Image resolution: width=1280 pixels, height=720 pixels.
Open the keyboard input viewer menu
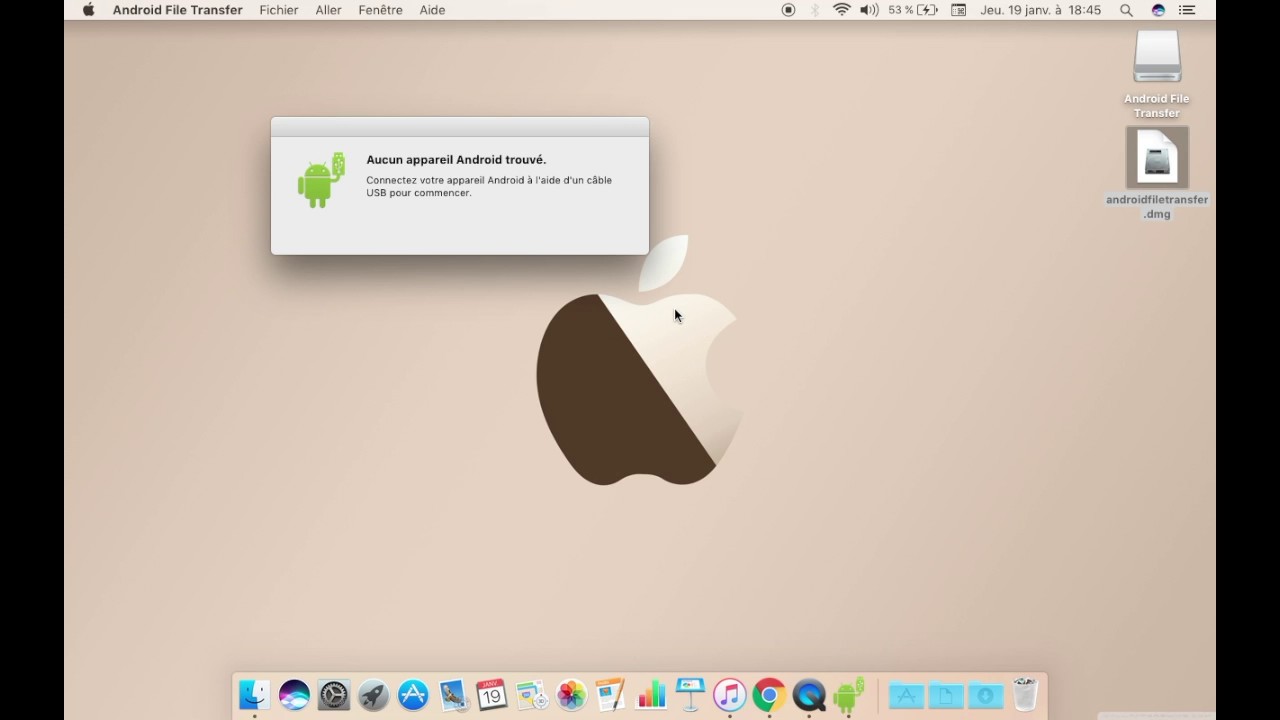(958, 10)
